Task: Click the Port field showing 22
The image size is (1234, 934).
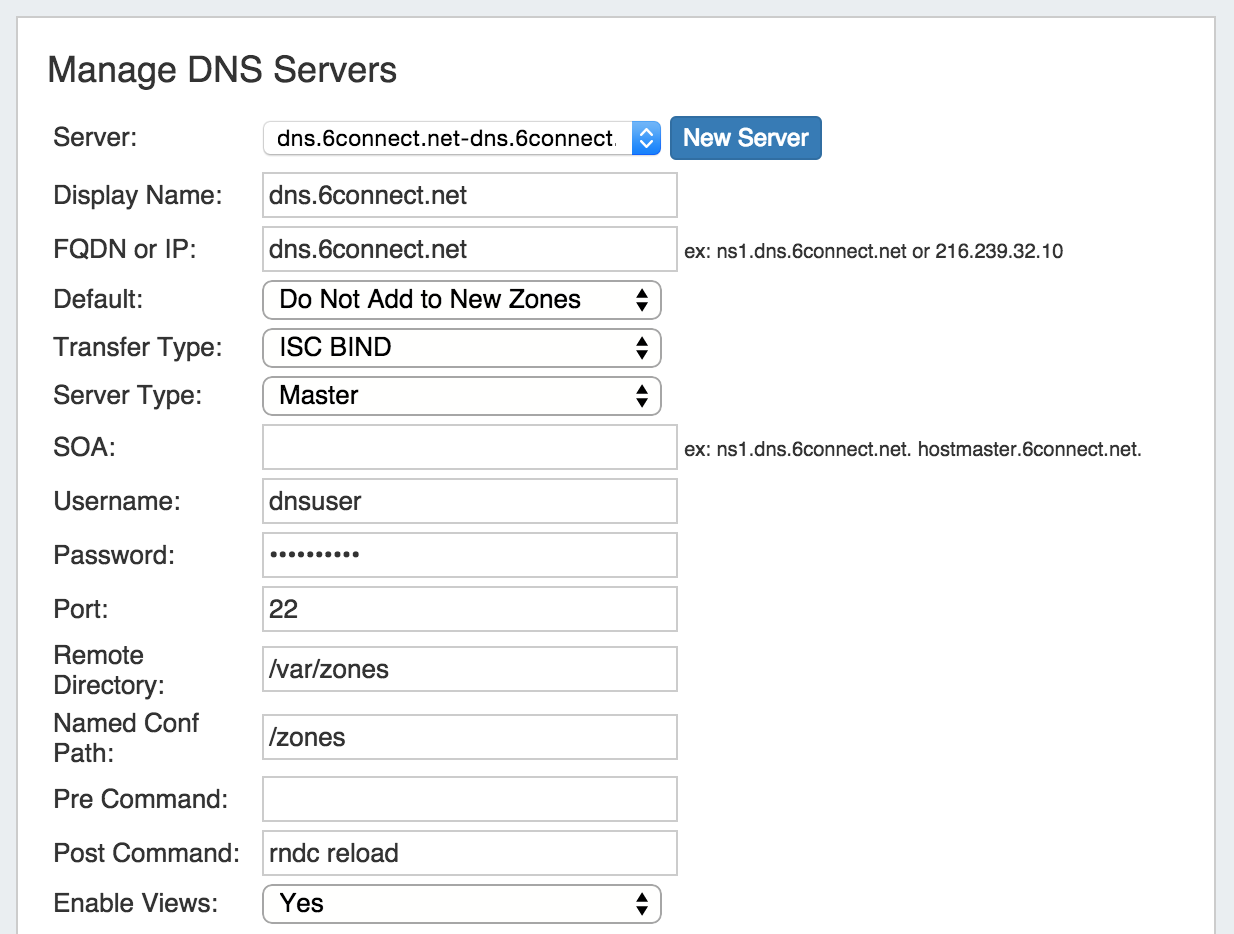Action: point(469,609)
